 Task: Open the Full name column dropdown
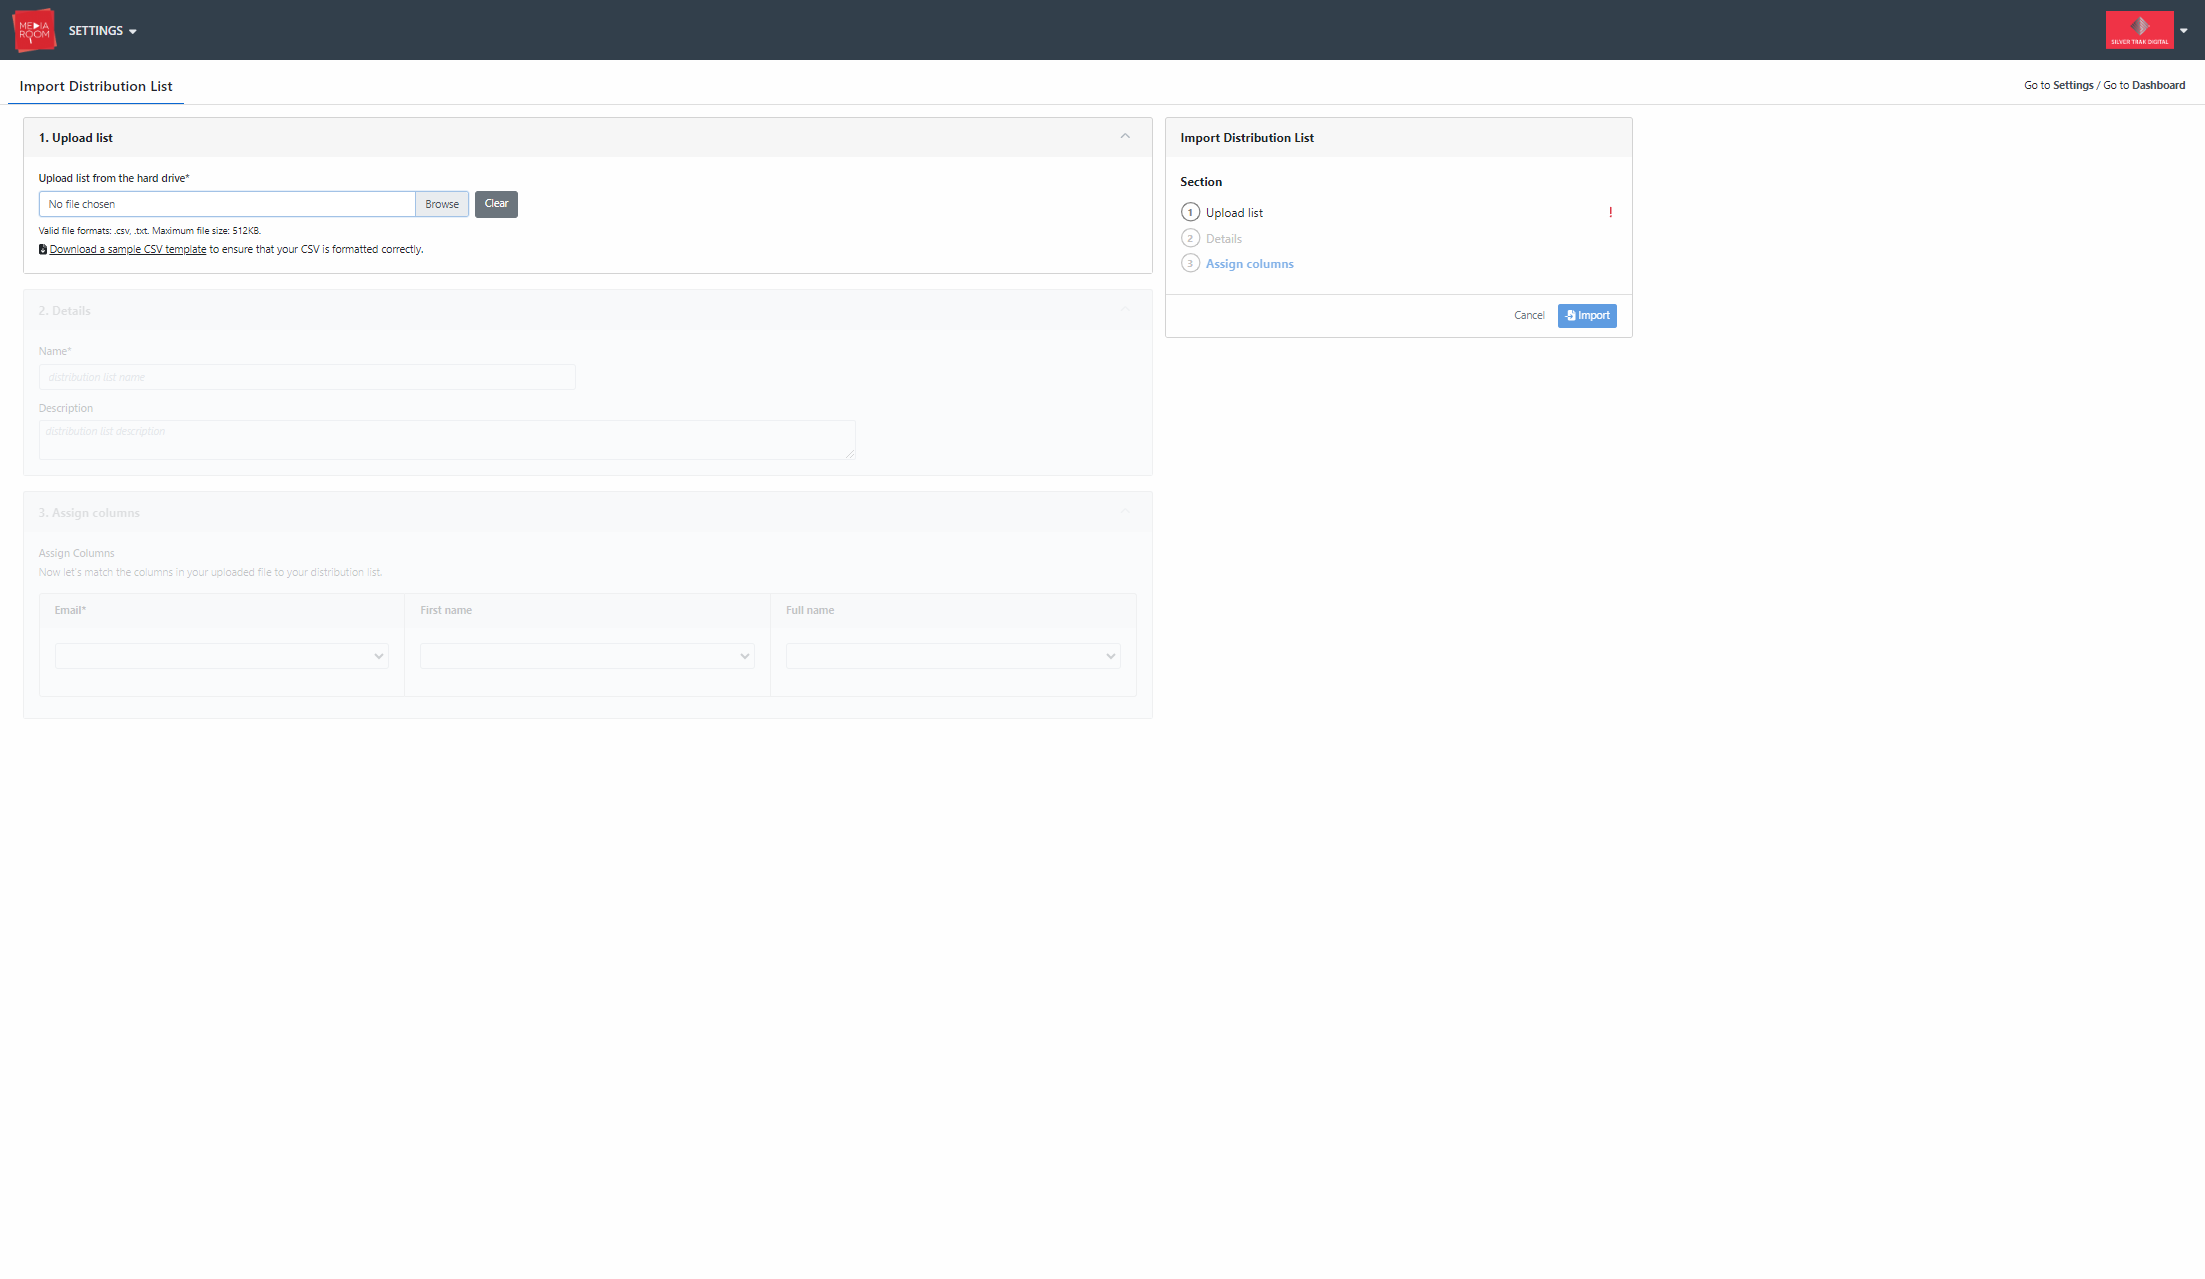tap(953, 656)
